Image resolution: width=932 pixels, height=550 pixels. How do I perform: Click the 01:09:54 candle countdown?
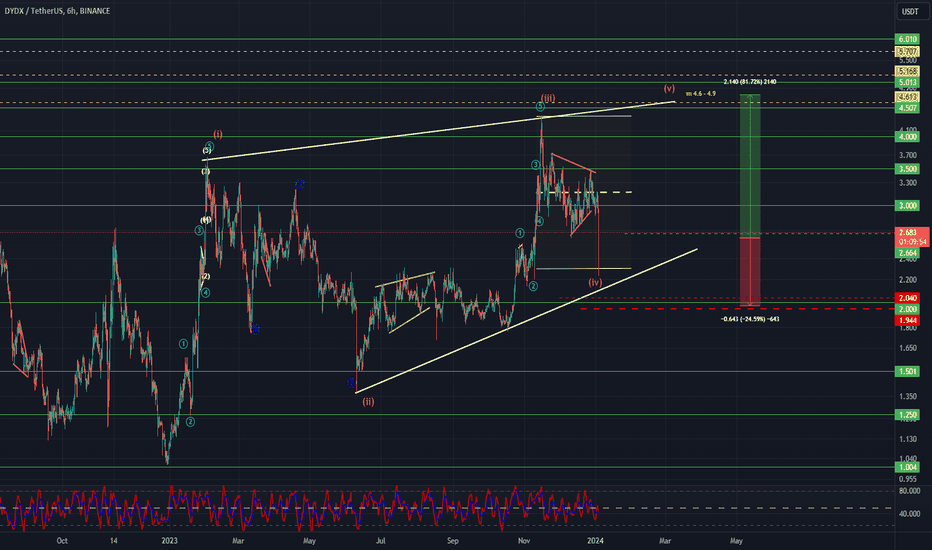coord(912,242)
